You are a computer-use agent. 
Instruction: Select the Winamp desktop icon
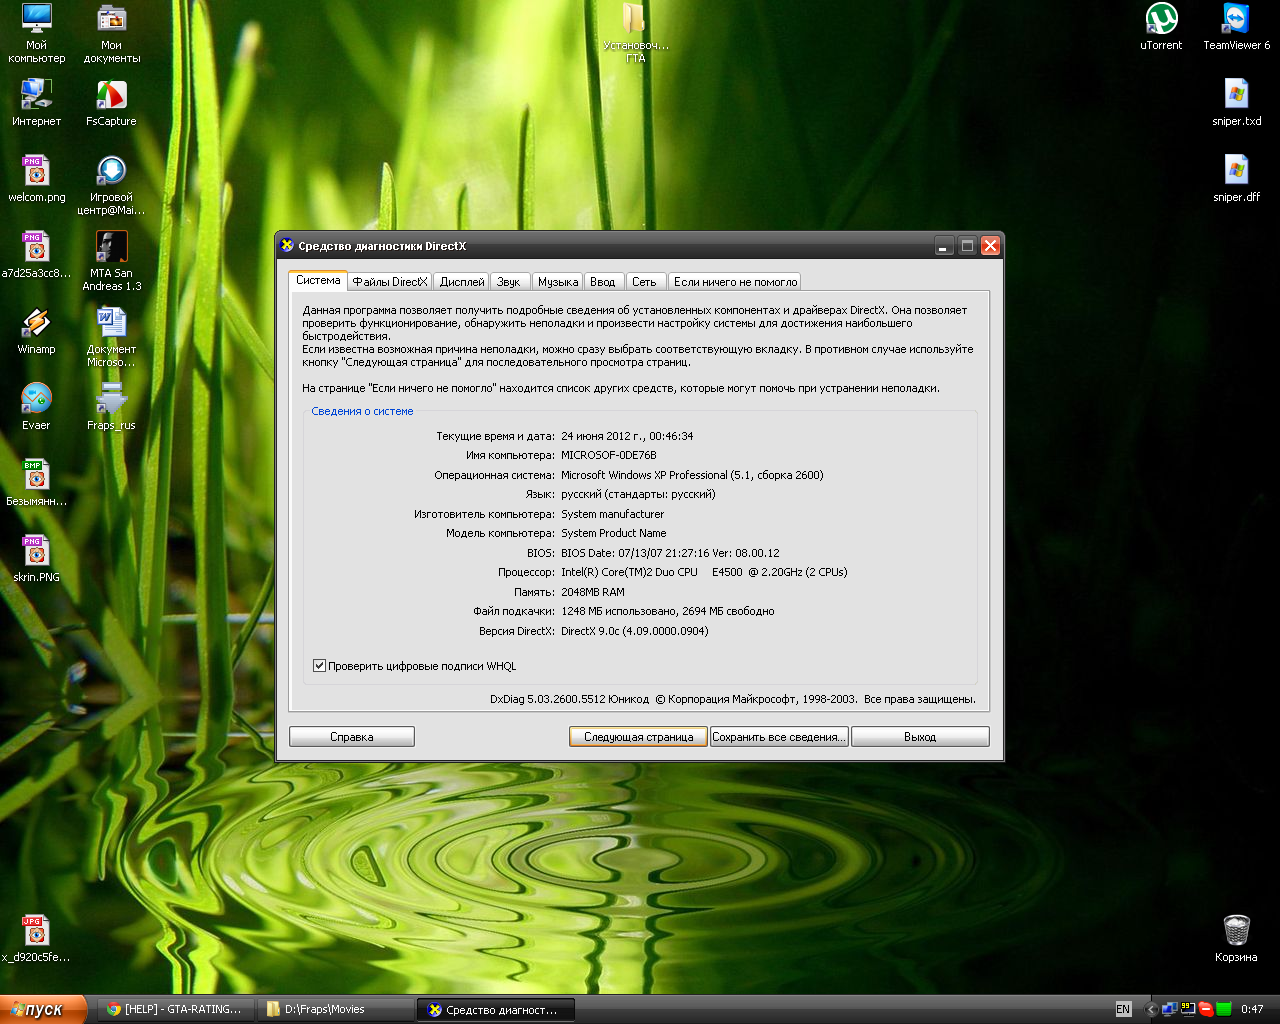(36, 331)
